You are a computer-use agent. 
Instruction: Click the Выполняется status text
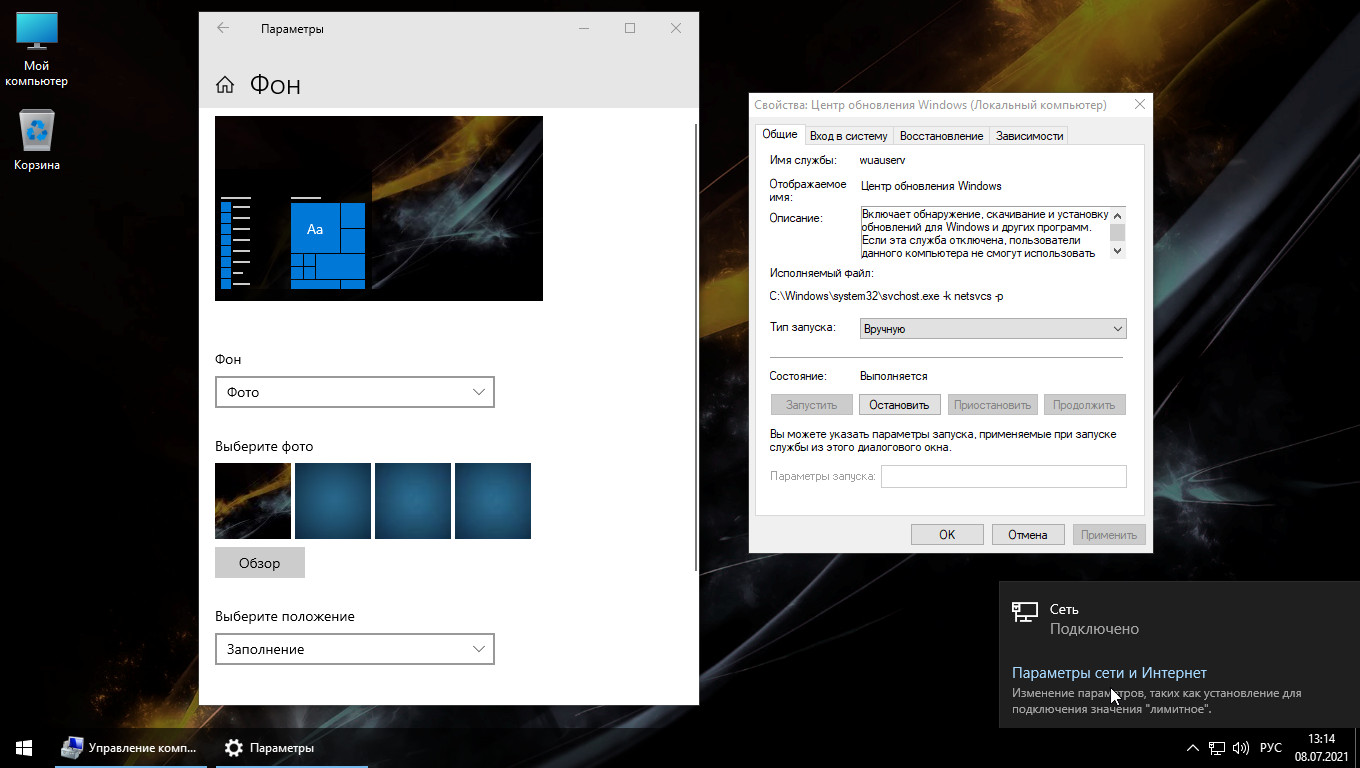pos(894,376)
